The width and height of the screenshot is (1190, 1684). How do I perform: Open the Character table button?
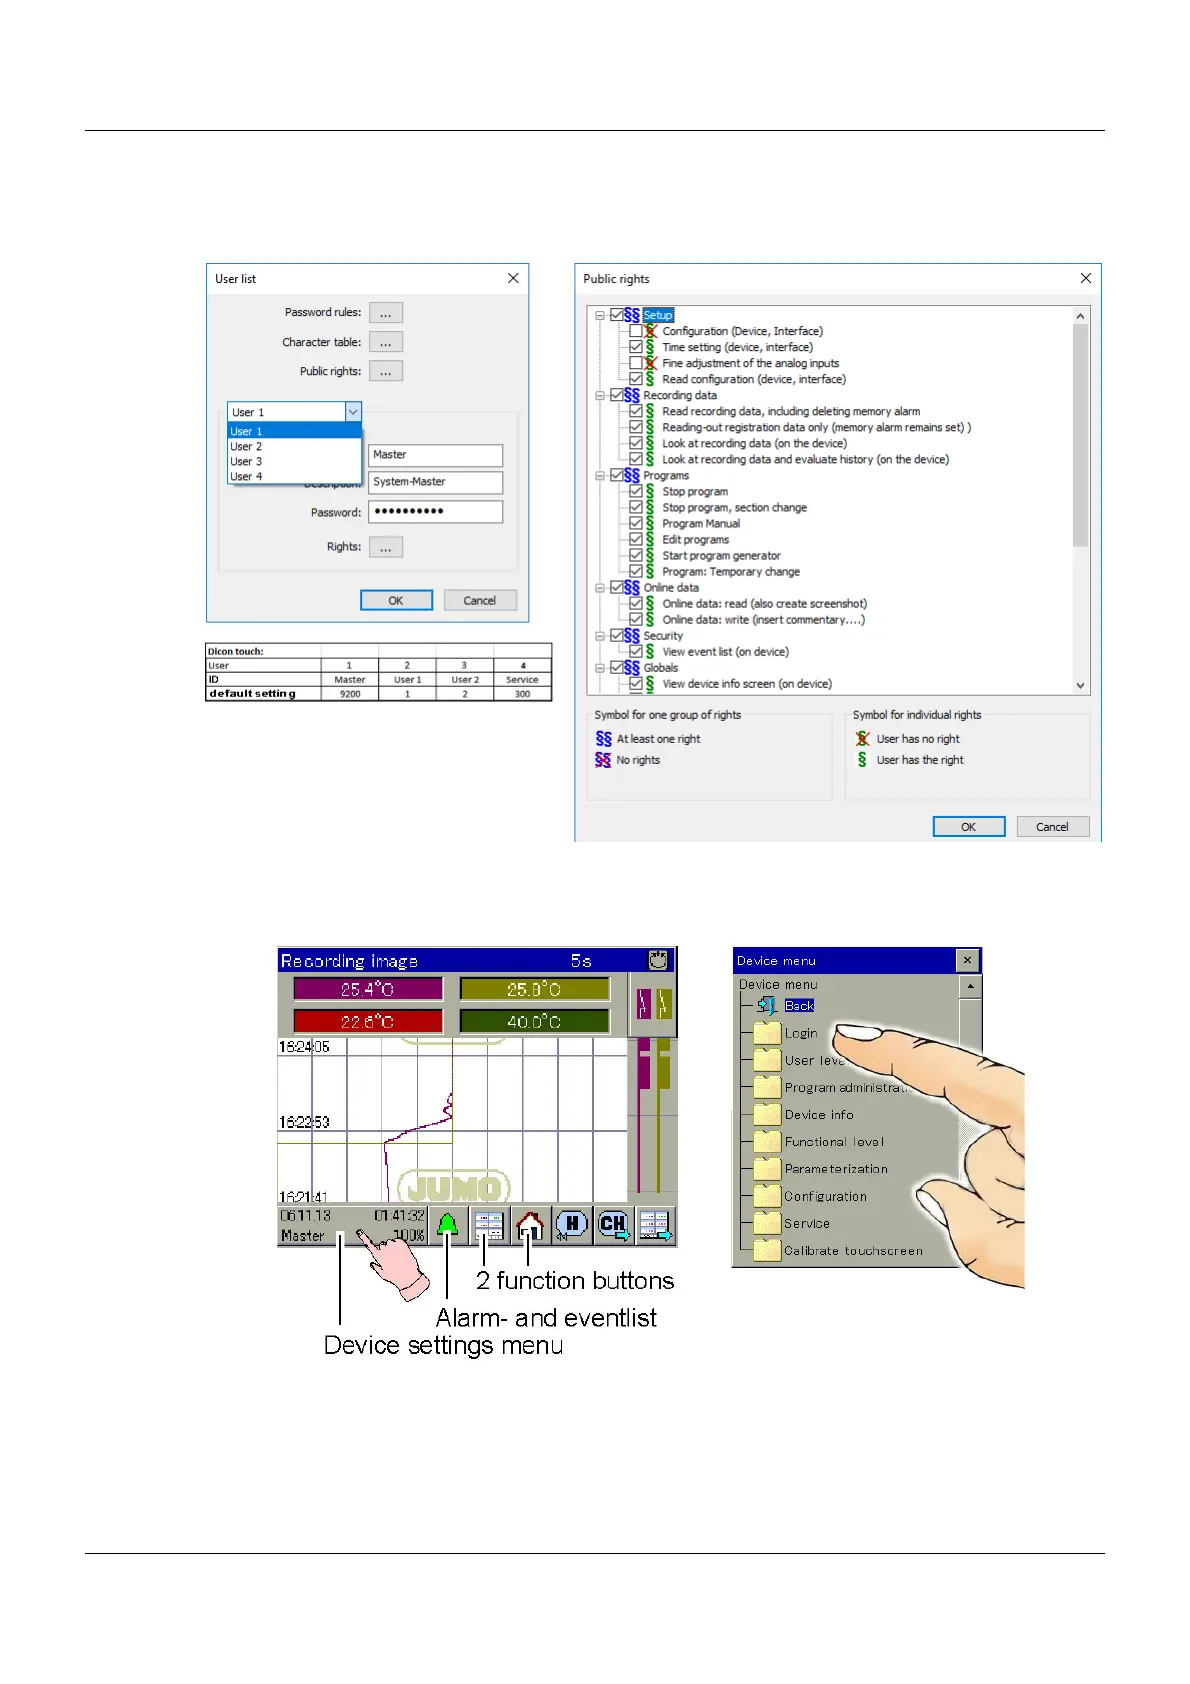385,342
